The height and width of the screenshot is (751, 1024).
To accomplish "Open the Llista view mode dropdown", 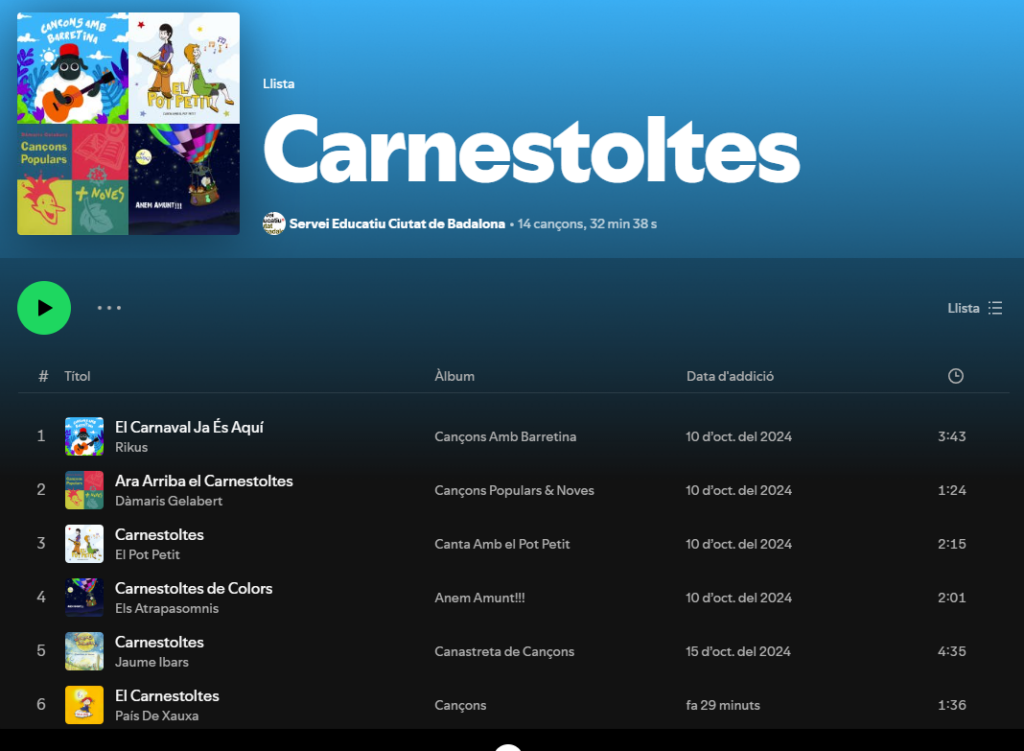I will point(974,308).
